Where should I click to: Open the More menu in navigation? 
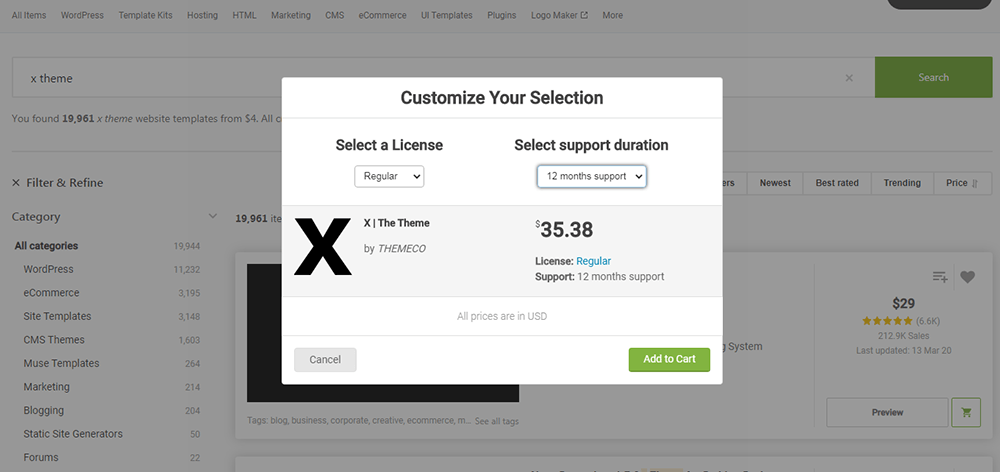point(613,15)
